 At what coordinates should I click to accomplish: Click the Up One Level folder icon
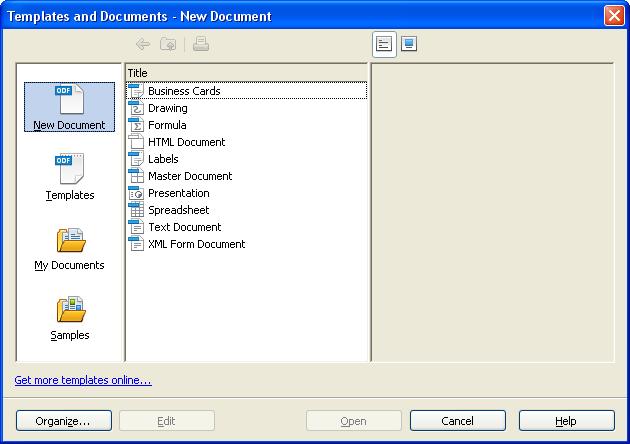[168, 44]
